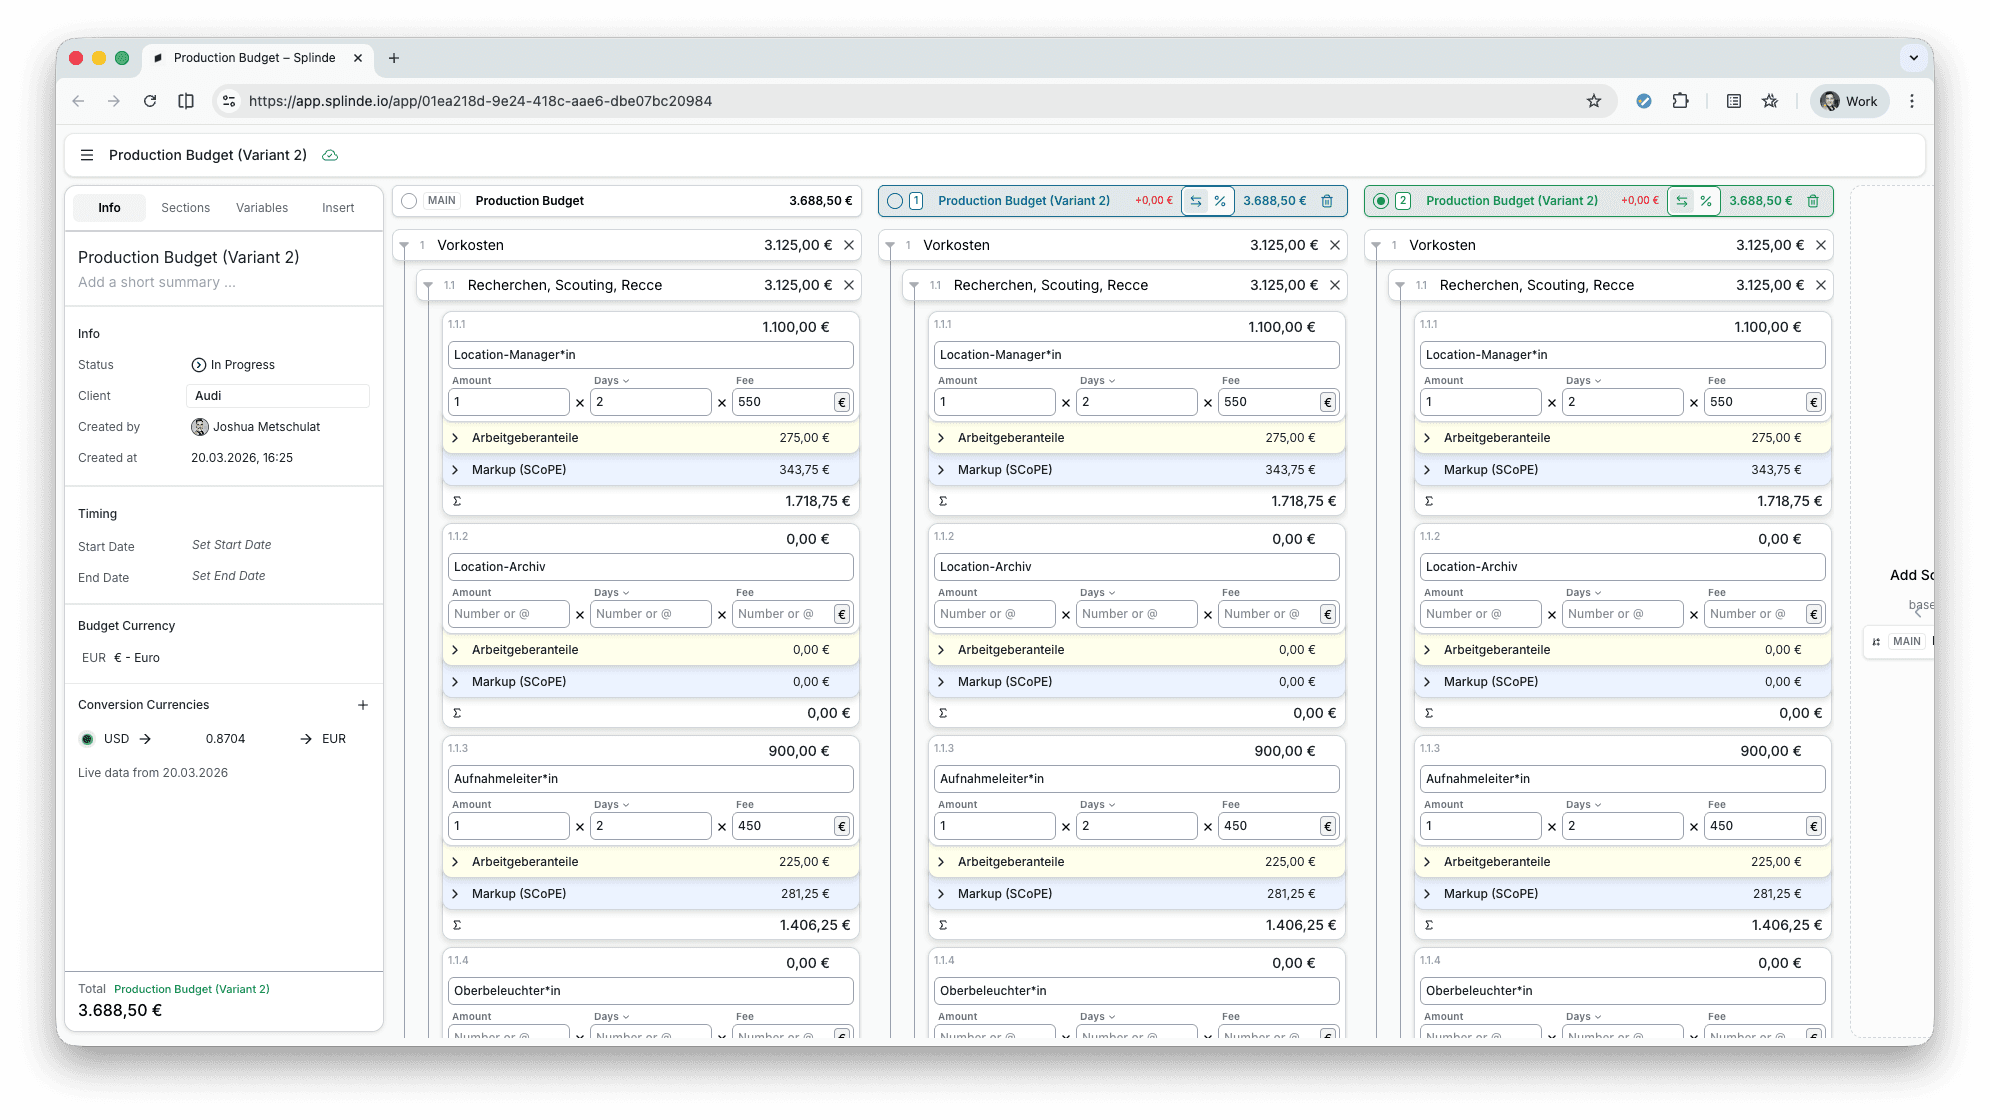Click euro currency icon in Location-Manager fee field
The width and height of the screenshot is (1990, 1120).
(x=842, y=402)
